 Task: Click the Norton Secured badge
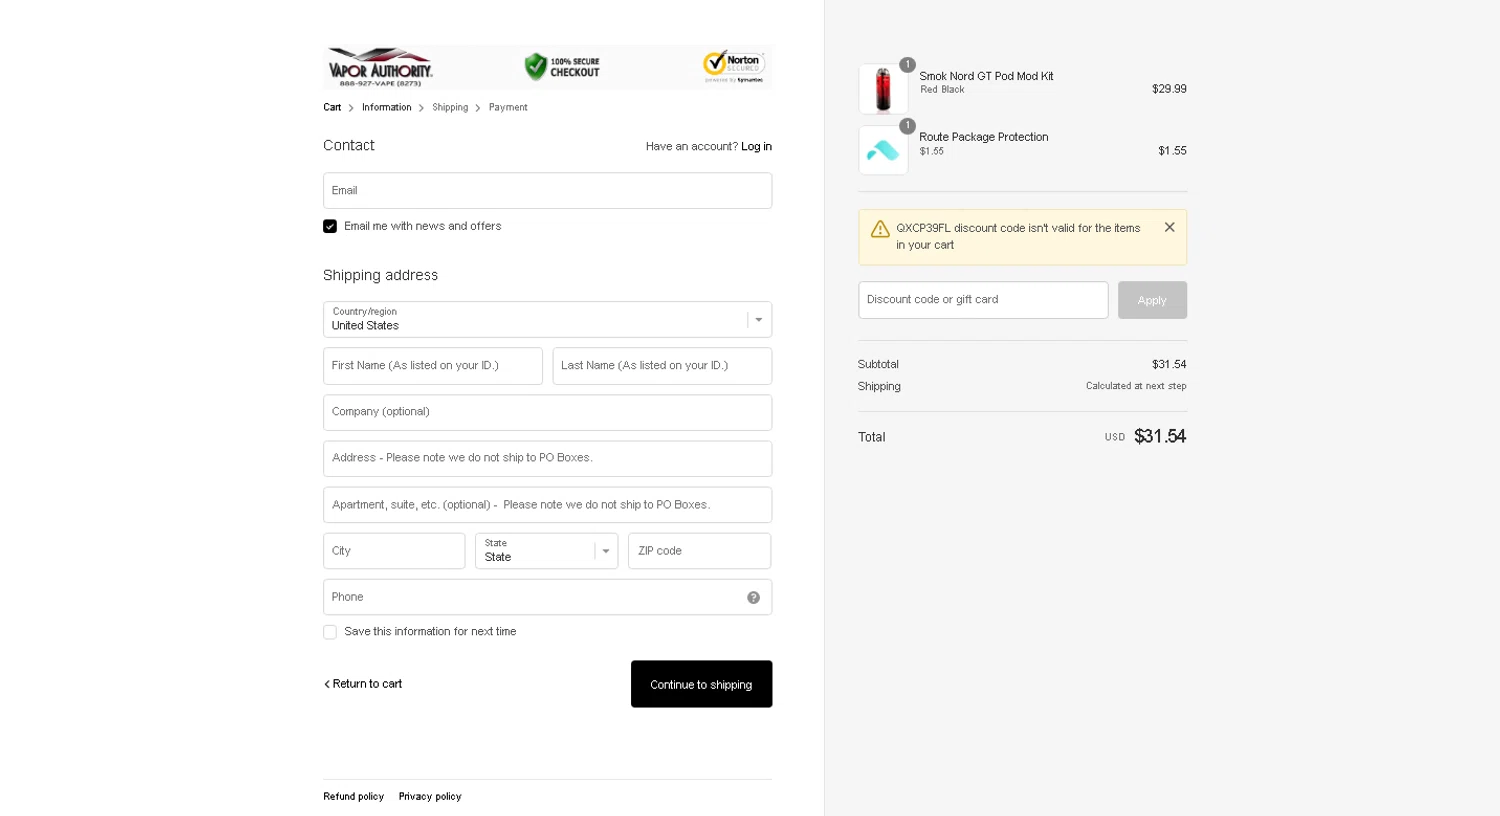(734, 66)
